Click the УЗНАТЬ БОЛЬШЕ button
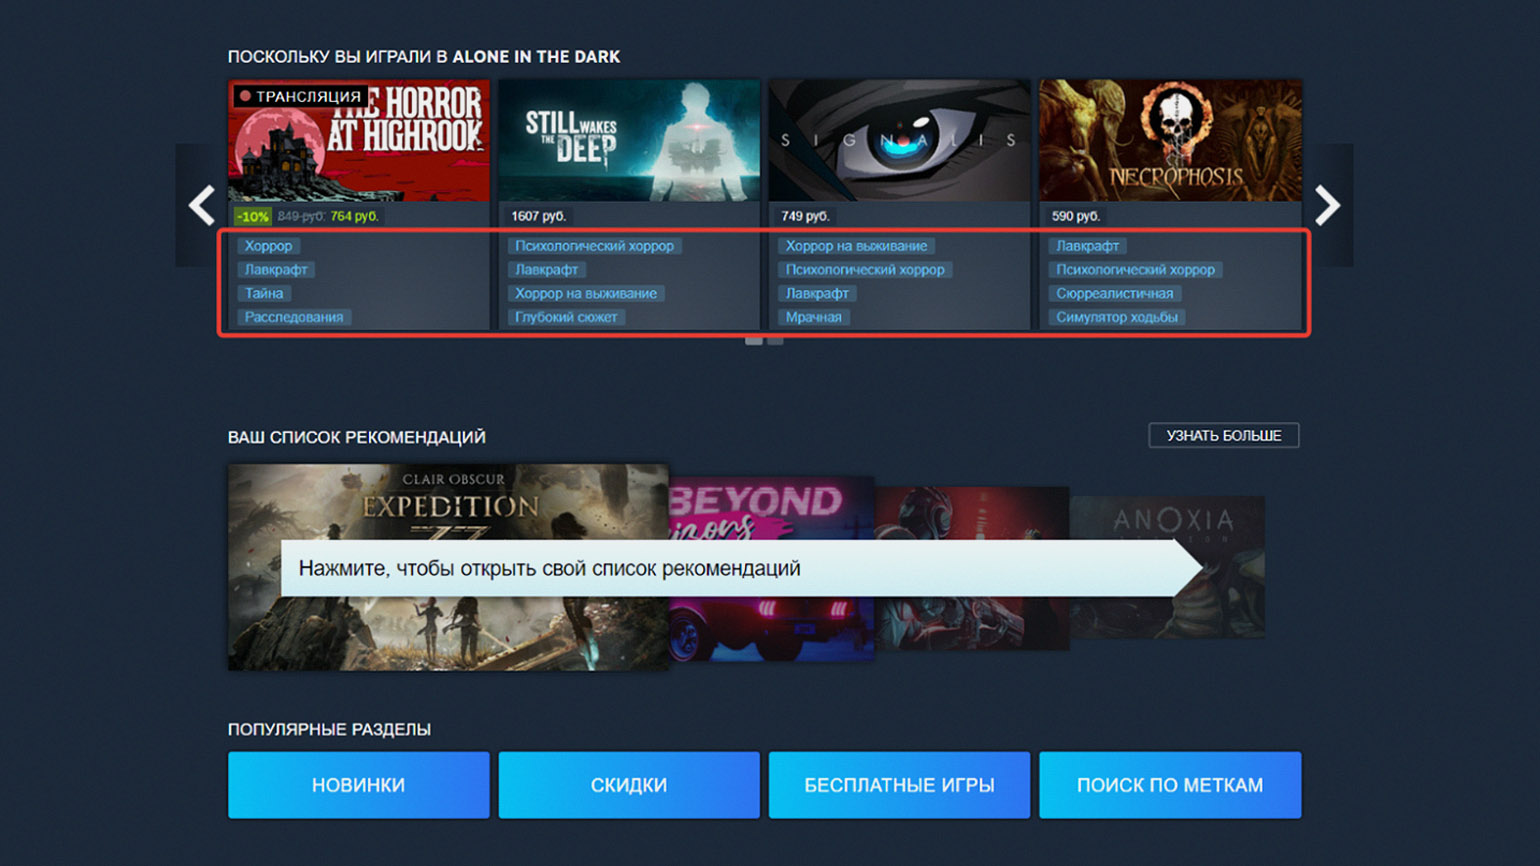 coord(1224,435)
